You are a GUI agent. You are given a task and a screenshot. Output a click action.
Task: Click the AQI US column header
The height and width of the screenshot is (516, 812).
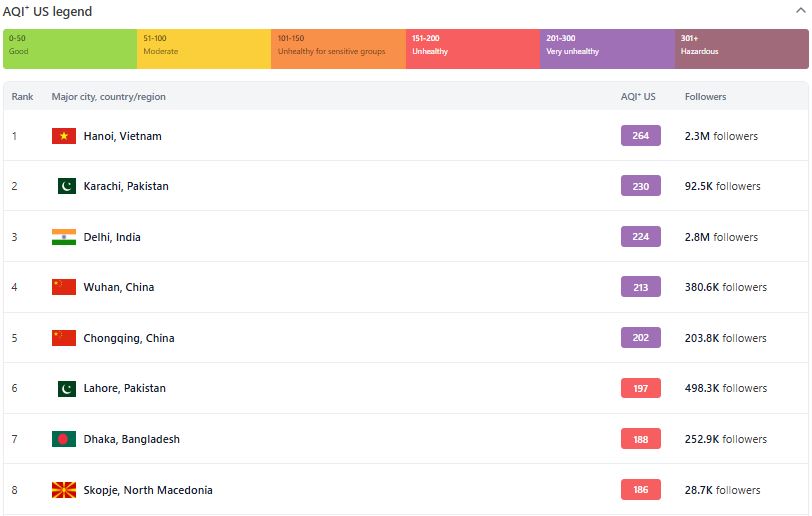click(638, 97)
